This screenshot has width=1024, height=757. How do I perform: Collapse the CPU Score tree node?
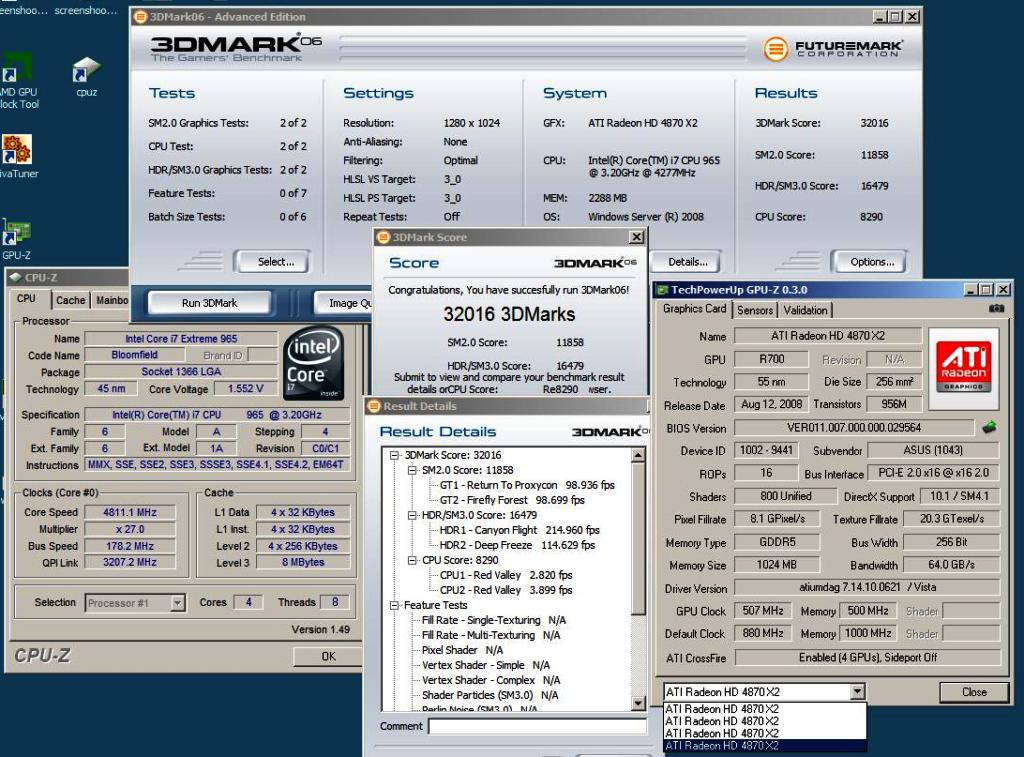tap(412, 560)
